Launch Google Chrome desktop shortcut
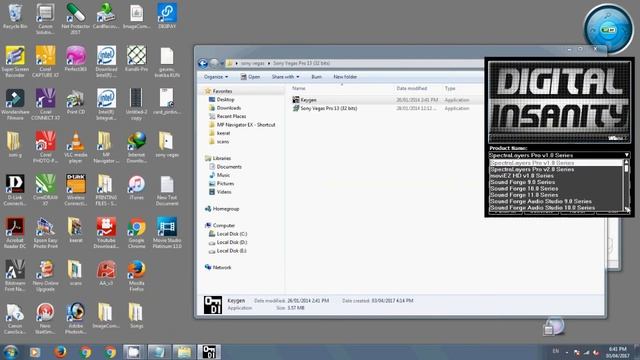This screenshot has height=360, width=640. point(136,233)
